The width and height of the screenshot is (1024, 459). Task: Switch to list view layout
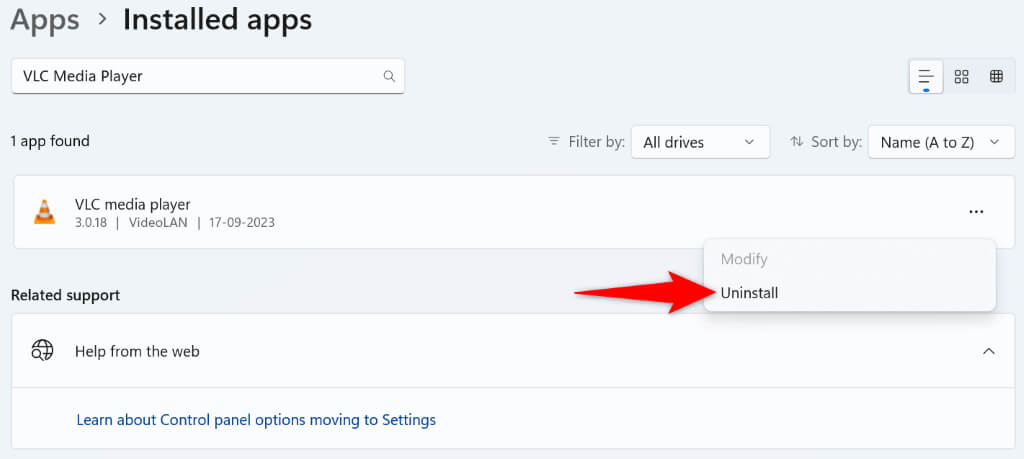tap(926, 77)
